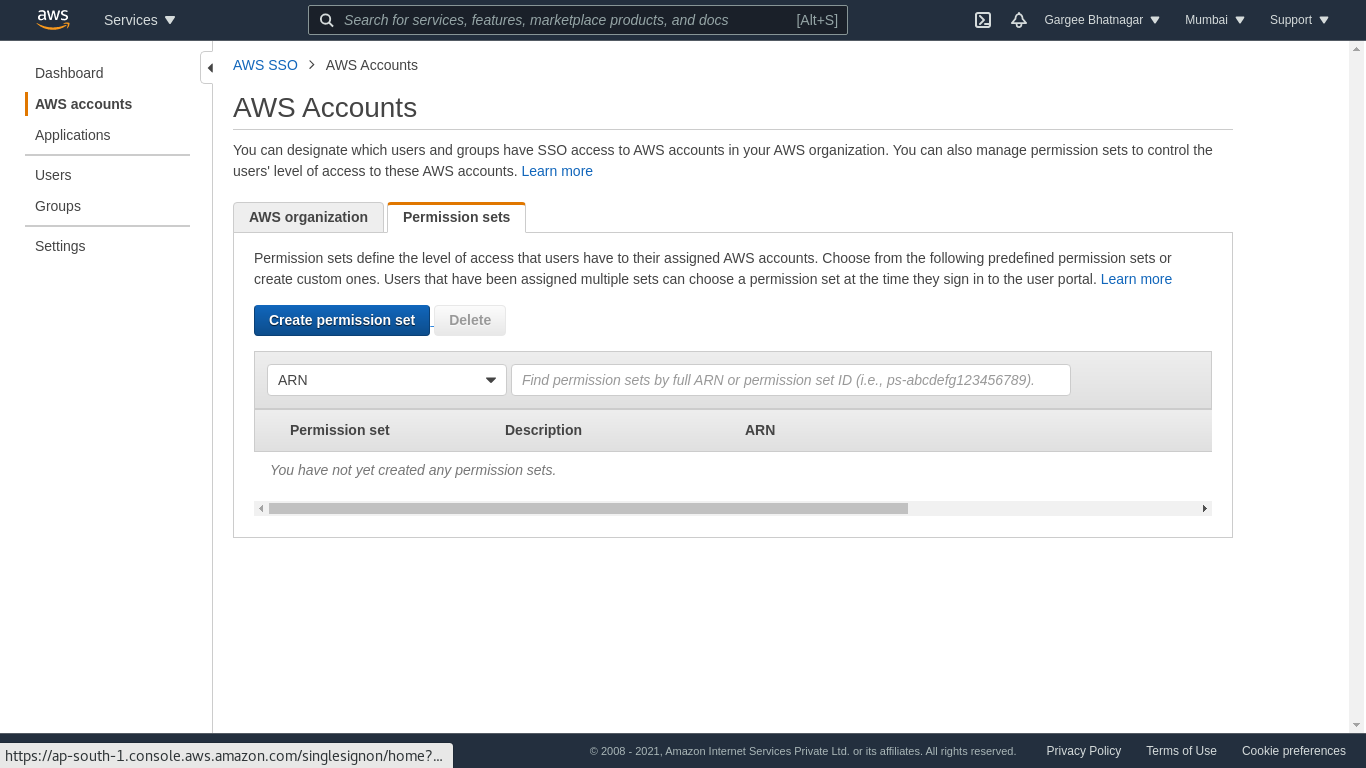Screen dimensions: 1366x768
Task: Select the Permission sets tab
Action: pyautogui.click(x=456, y=217)
